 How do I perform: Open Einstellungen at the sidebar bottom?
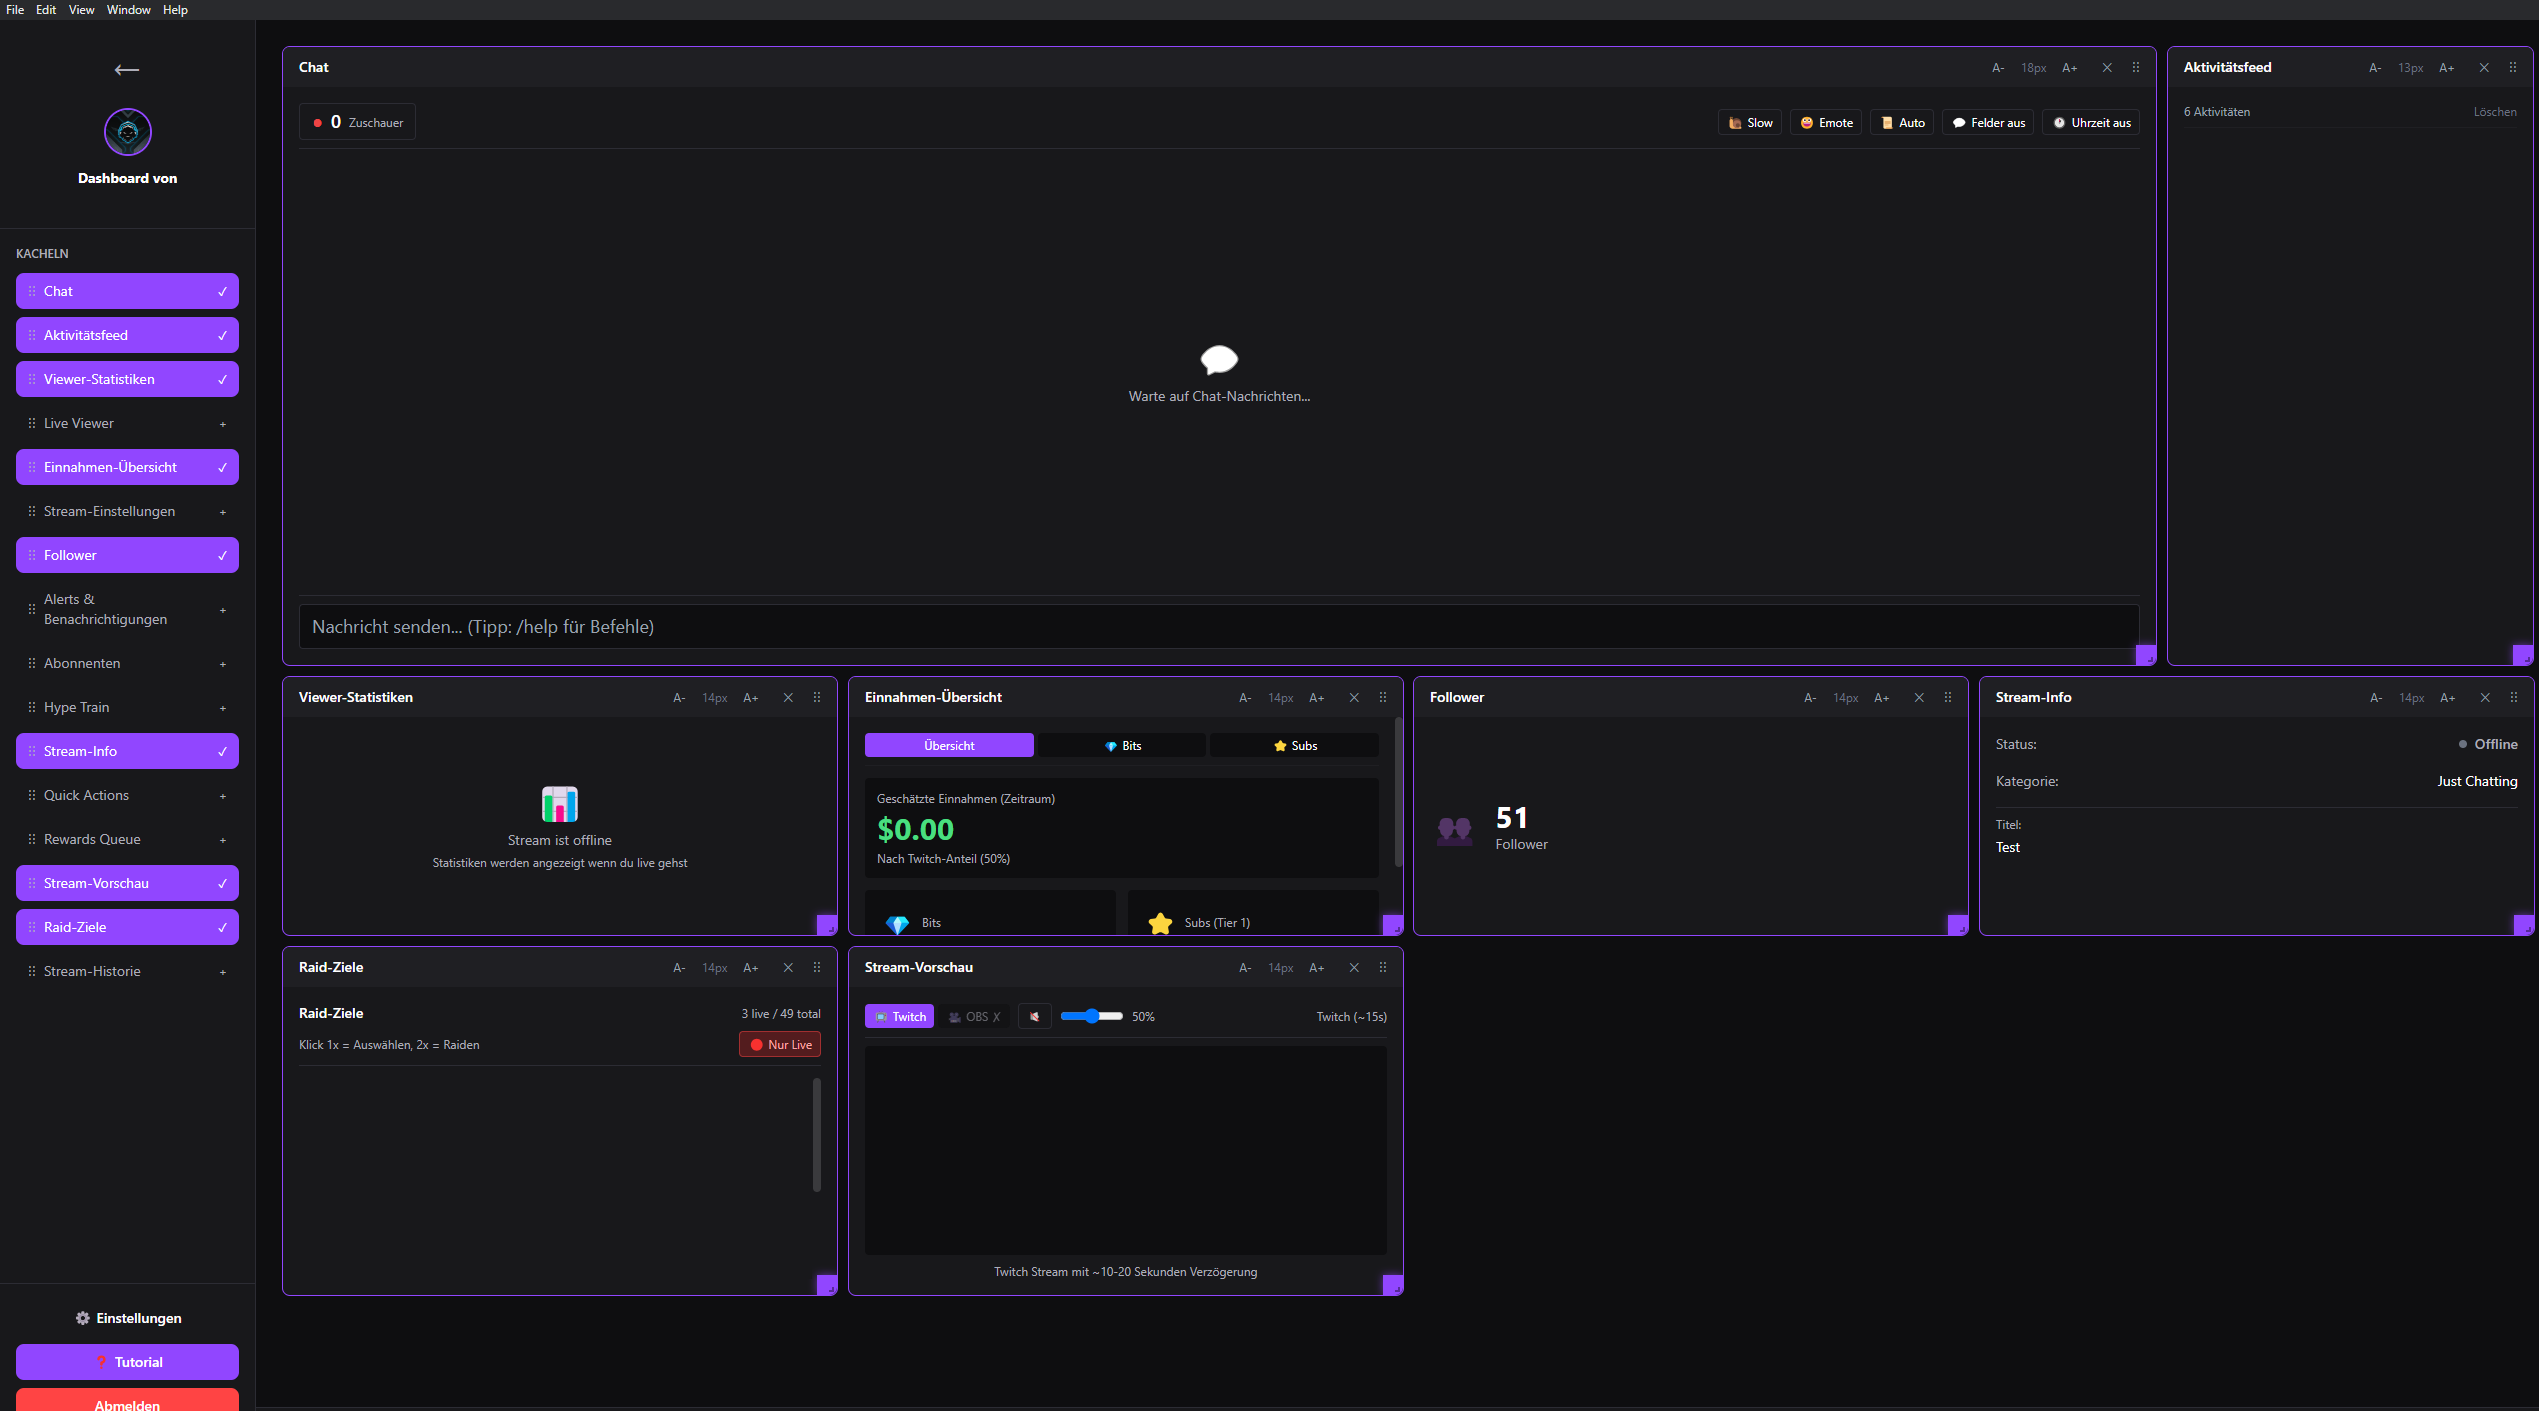point(128,1318)
